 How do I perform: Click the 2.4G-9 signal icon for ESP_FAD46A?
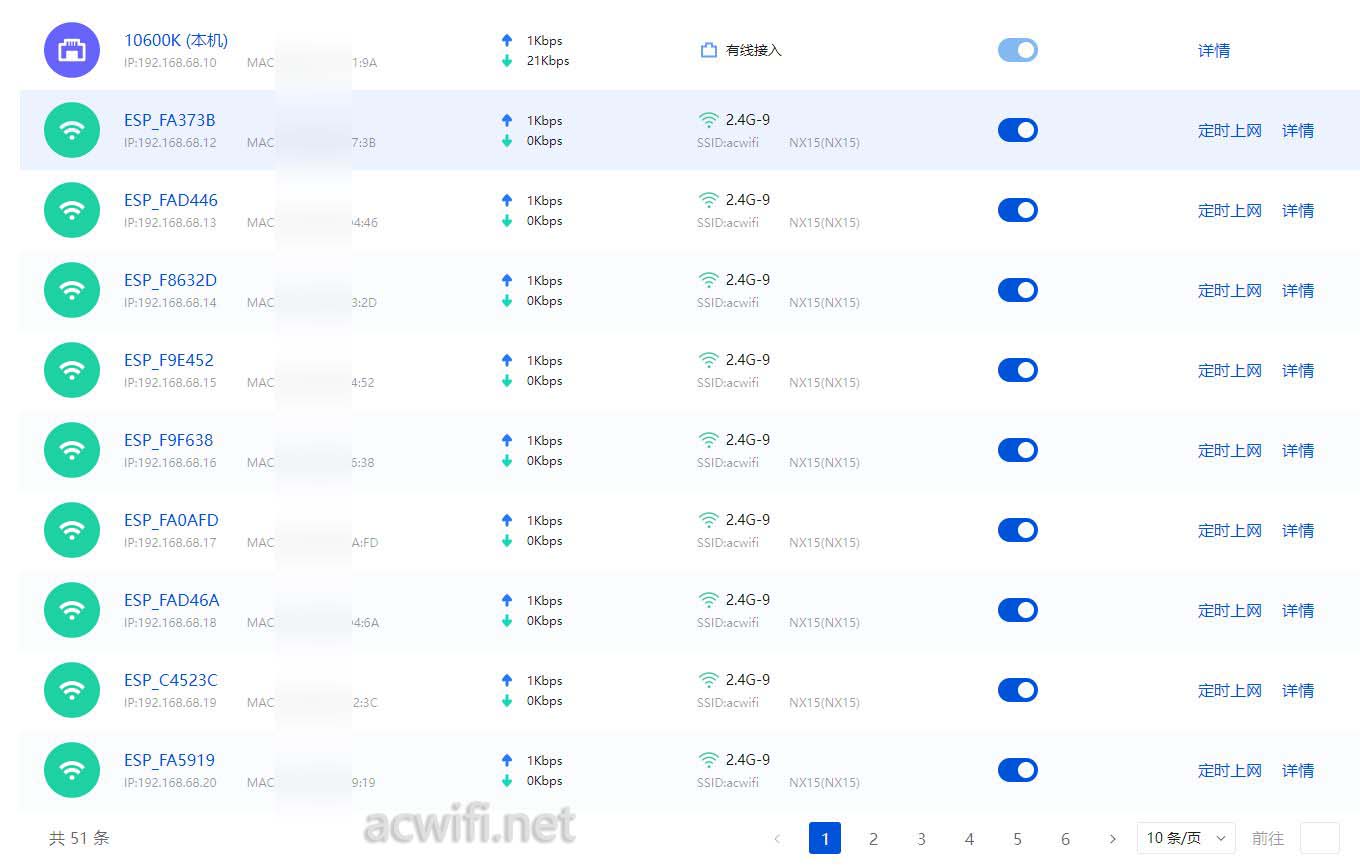click(708, 600)
